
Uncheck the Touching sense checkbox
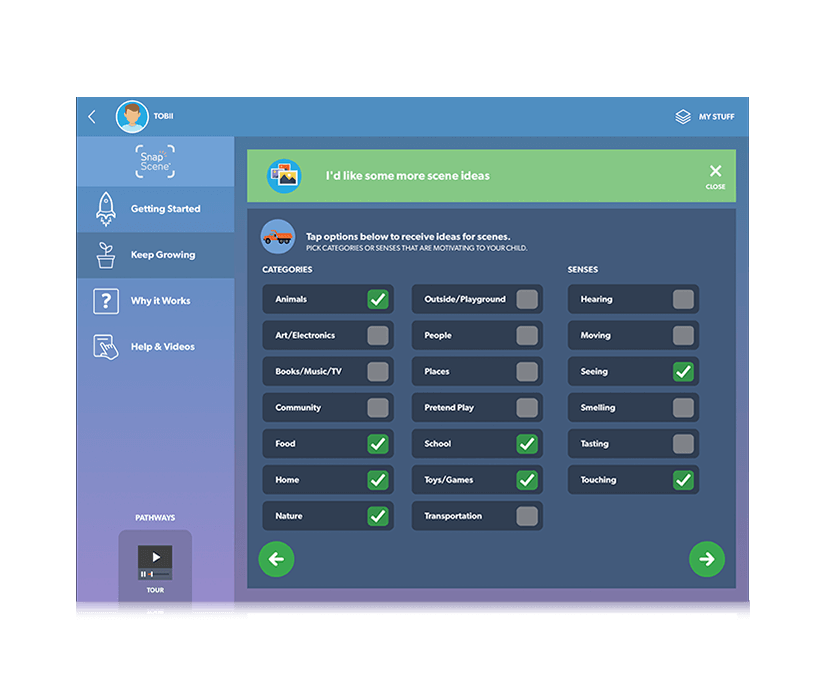683,480
